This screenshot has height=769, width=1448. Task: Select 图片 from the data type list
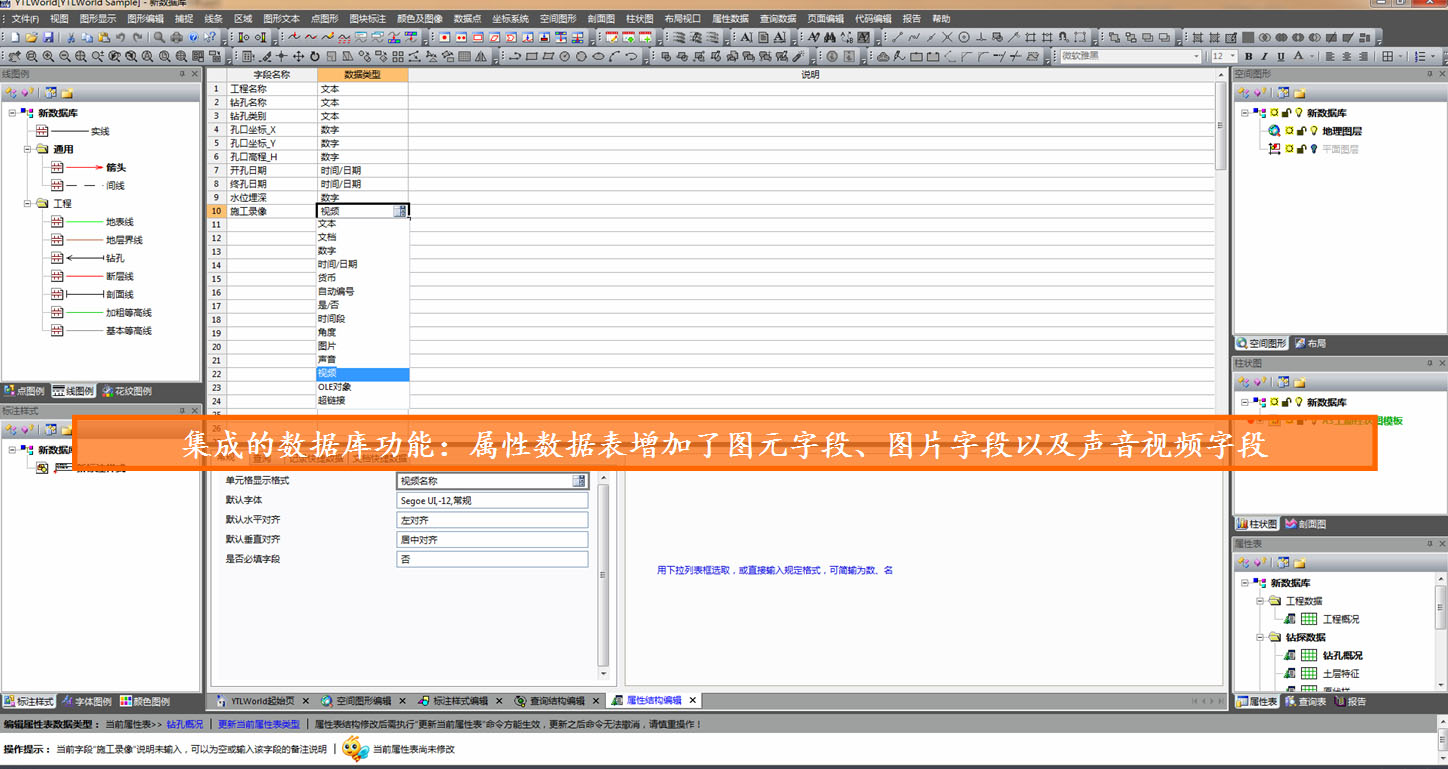pos(362,346)
